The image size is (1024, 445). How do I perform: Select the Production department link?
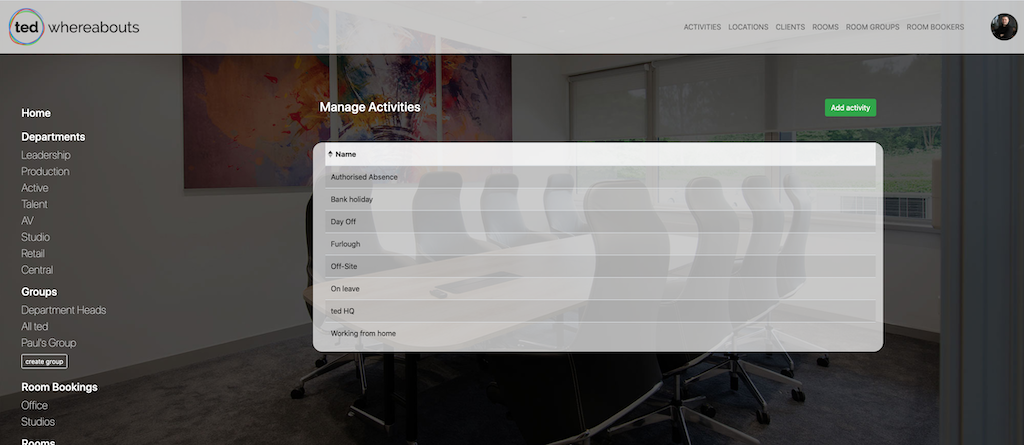(x=45, y=172)
